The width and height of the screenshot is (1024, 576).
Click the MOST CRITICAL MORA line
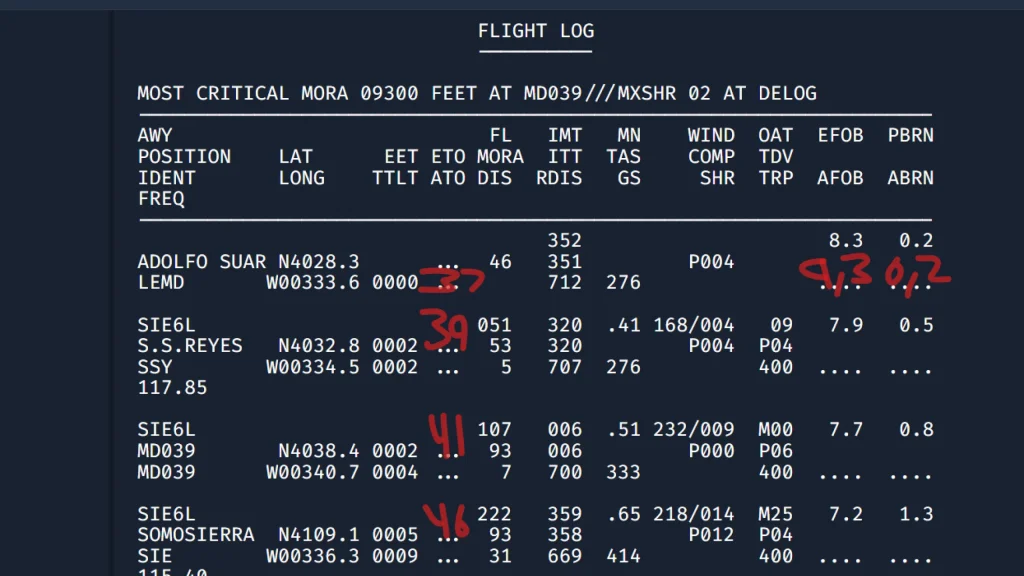click(x=477, y=93)
